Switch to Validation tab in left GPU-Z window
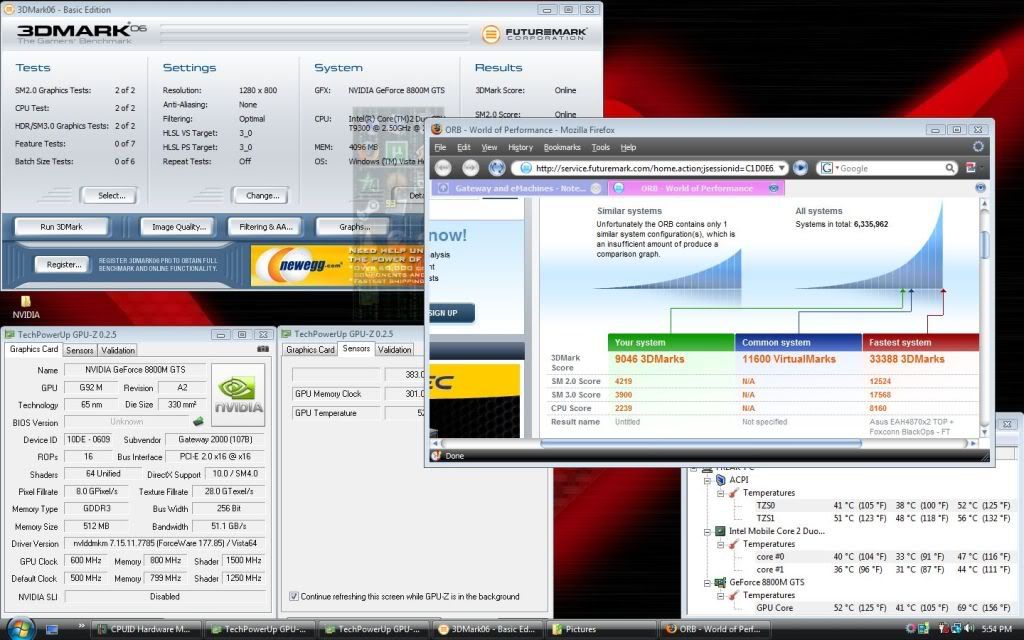The height and width of the screenshot is (640, 1024). click(x=118, y=350)
